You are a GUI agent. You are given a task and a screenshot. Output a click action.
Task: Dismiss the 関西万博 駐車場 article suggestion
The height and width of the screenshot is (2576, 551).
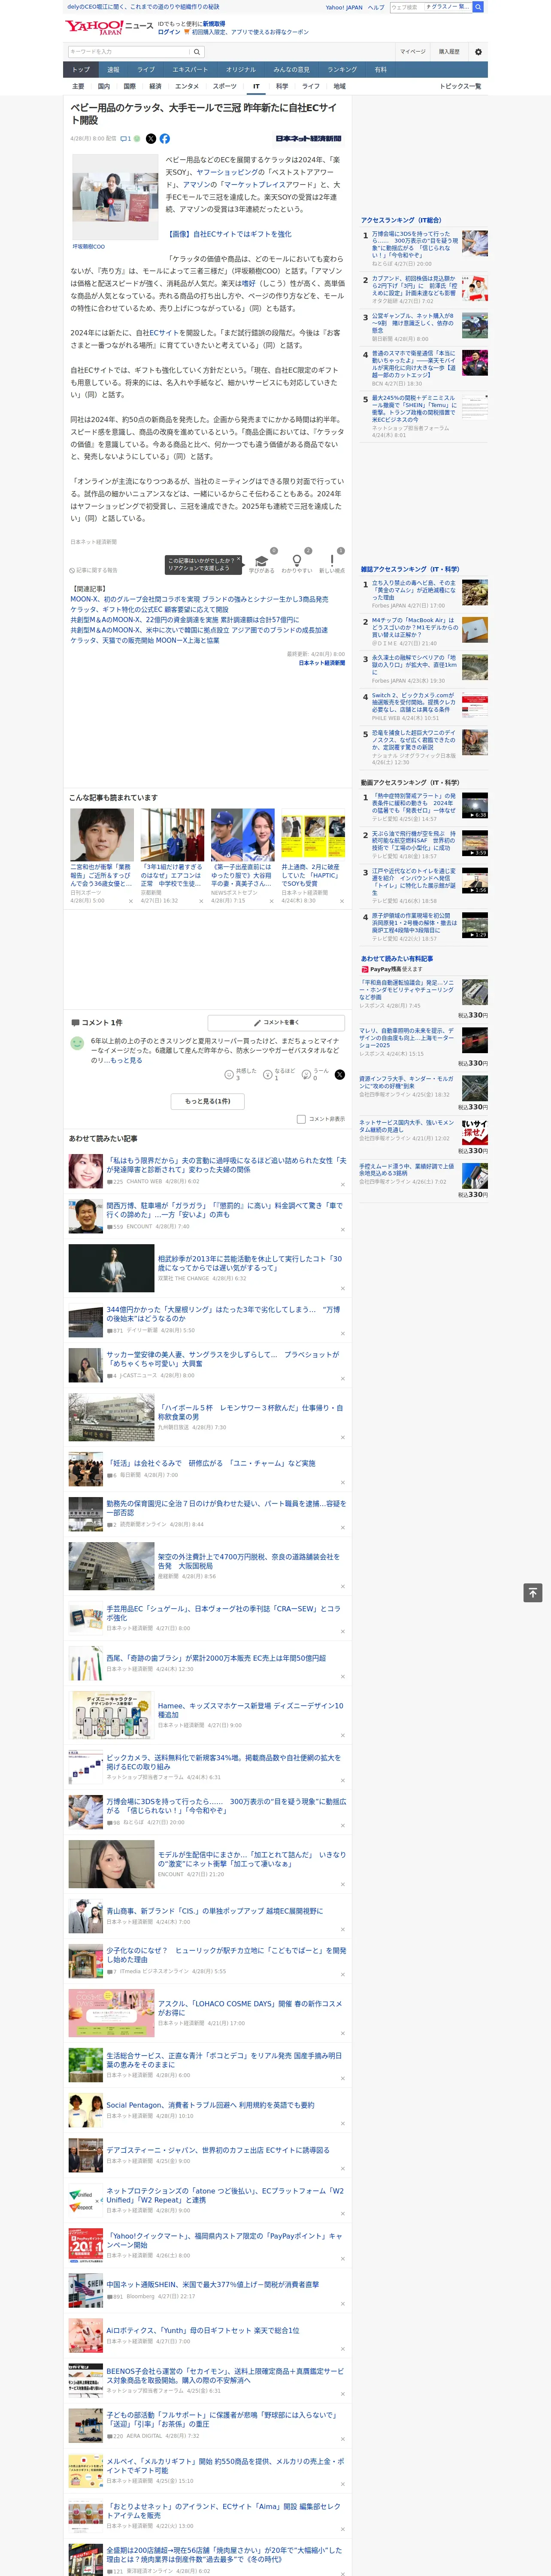(343, 1230)
